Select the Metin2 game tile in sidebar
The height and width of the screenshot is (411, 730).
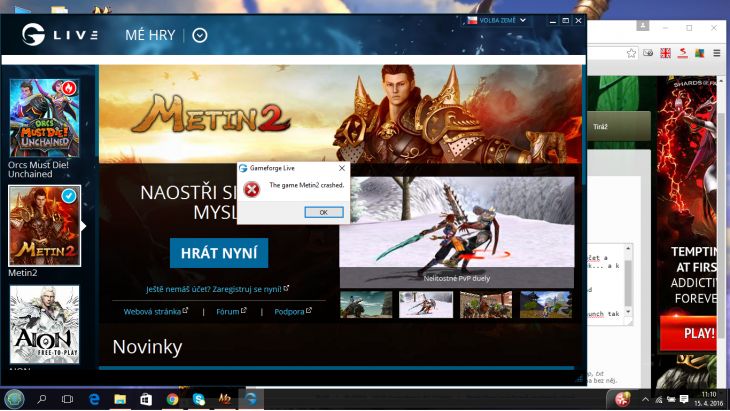[45, 226]
